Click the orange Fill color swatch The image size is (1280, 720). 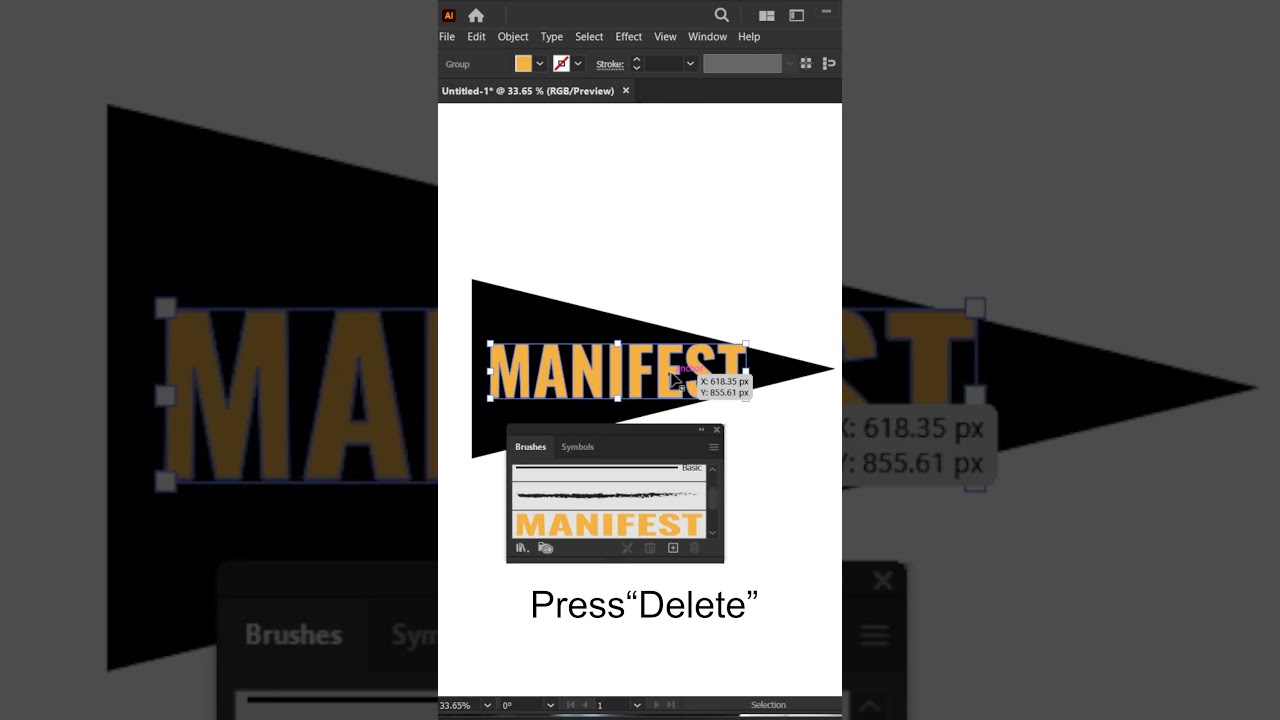[x=523, y=63]
